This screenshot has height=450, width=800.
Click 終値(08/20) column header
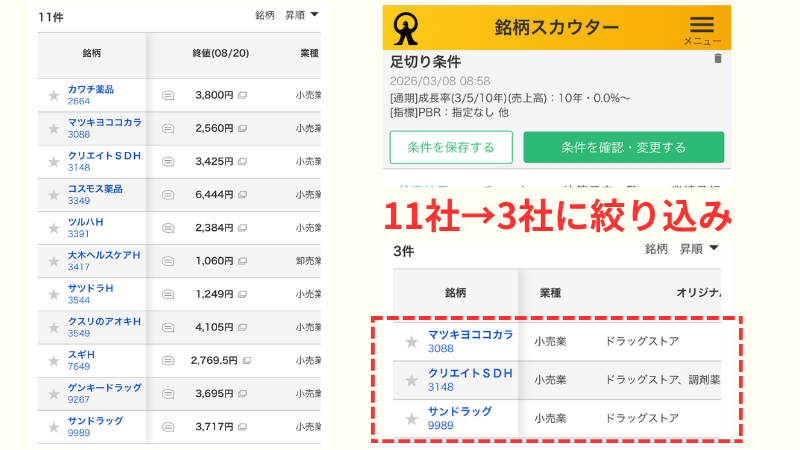point(220,53)
